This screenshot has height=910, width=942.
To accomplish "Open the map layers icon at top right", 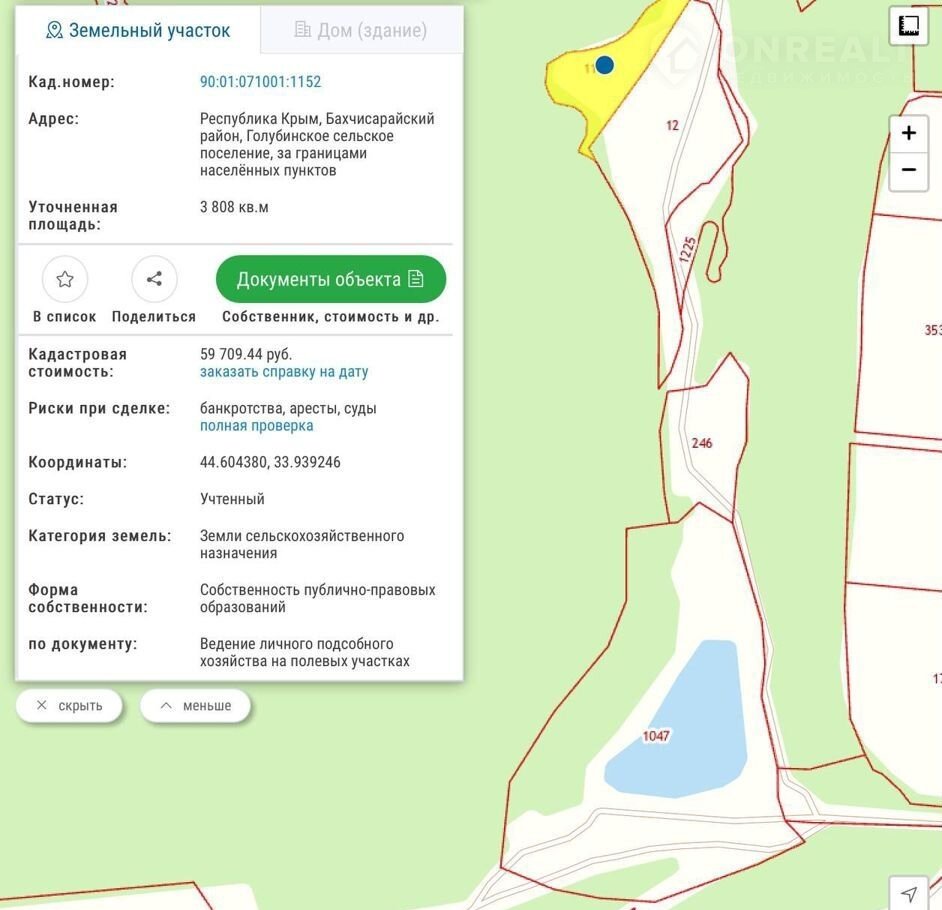I will 908,26.
